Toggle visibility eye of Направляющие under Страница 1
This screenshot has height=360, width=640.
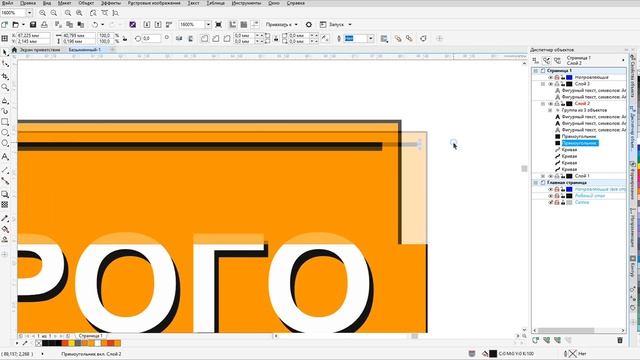(x=550, y=78)
